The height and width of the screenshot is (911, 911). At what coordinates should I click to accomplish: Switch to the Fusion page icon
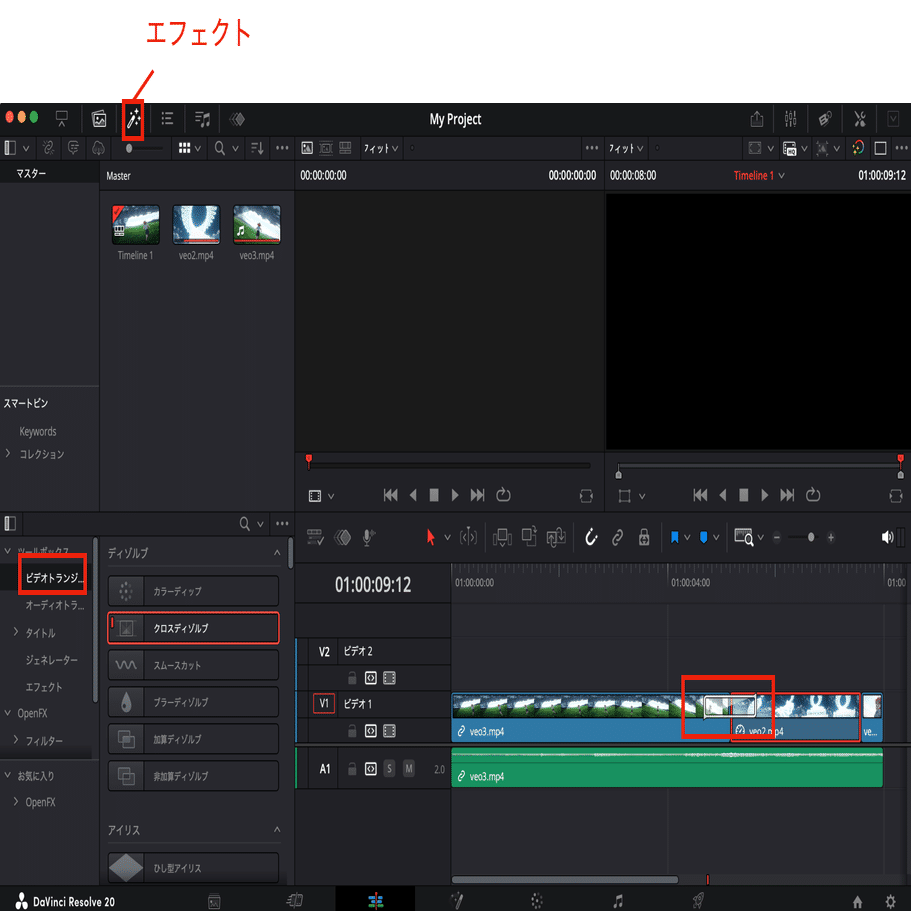point(457,899)
